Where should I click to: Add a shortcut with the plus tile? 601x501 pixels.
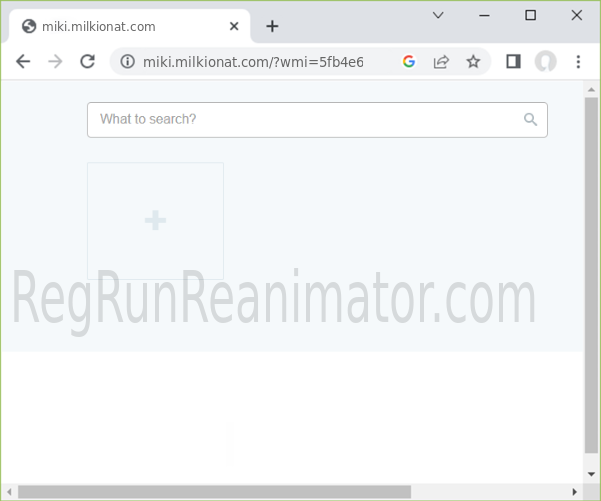(155, 221)
